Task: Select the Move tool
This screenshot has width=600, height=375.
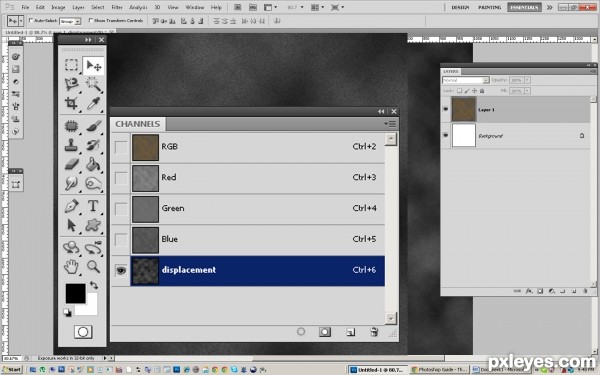Action: point(93,65)
